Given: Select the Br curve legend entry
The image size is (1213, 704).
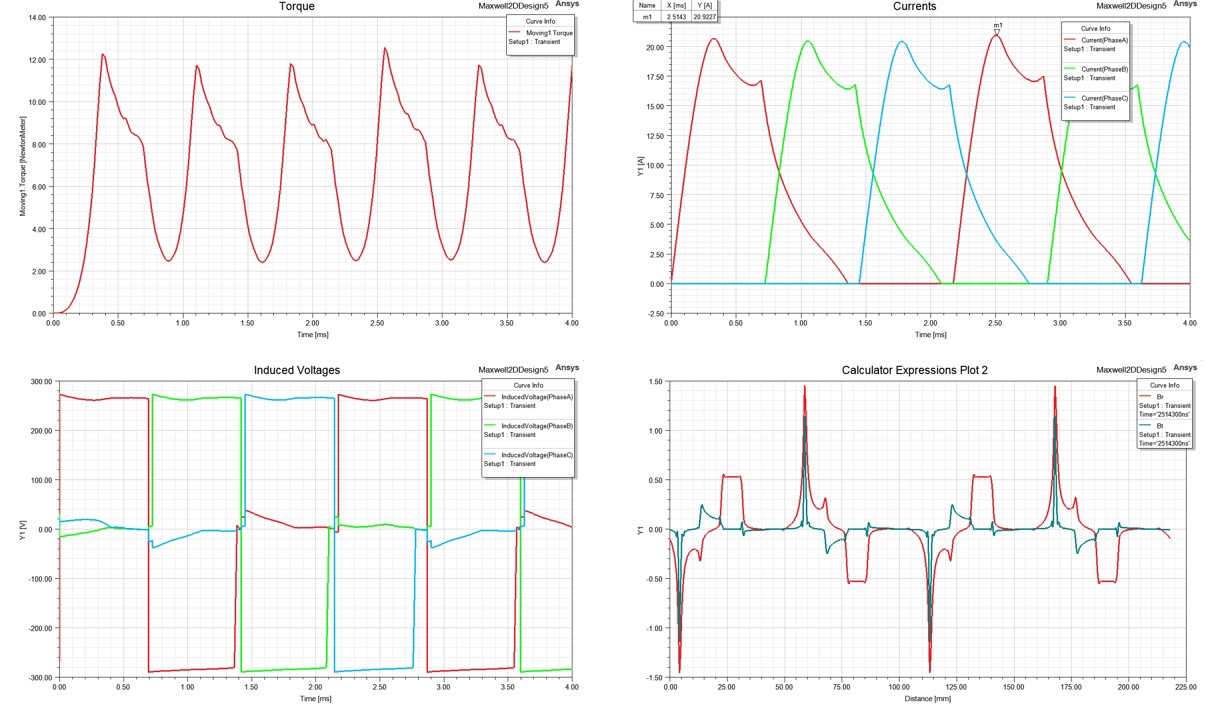Looking at the screenshot, I should (1159, 397).
